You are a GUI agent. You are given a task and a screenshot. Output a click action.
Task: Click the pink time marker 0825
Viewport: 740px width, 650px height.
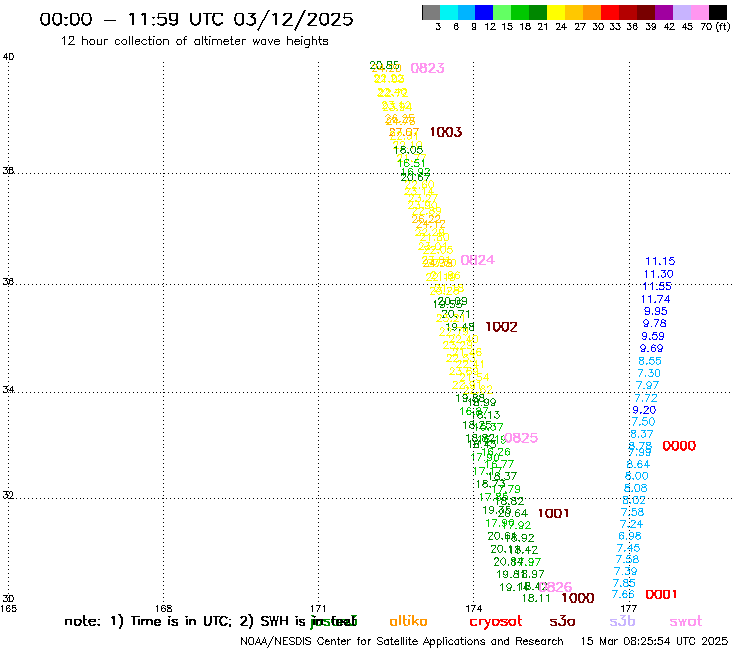(521, 438)
